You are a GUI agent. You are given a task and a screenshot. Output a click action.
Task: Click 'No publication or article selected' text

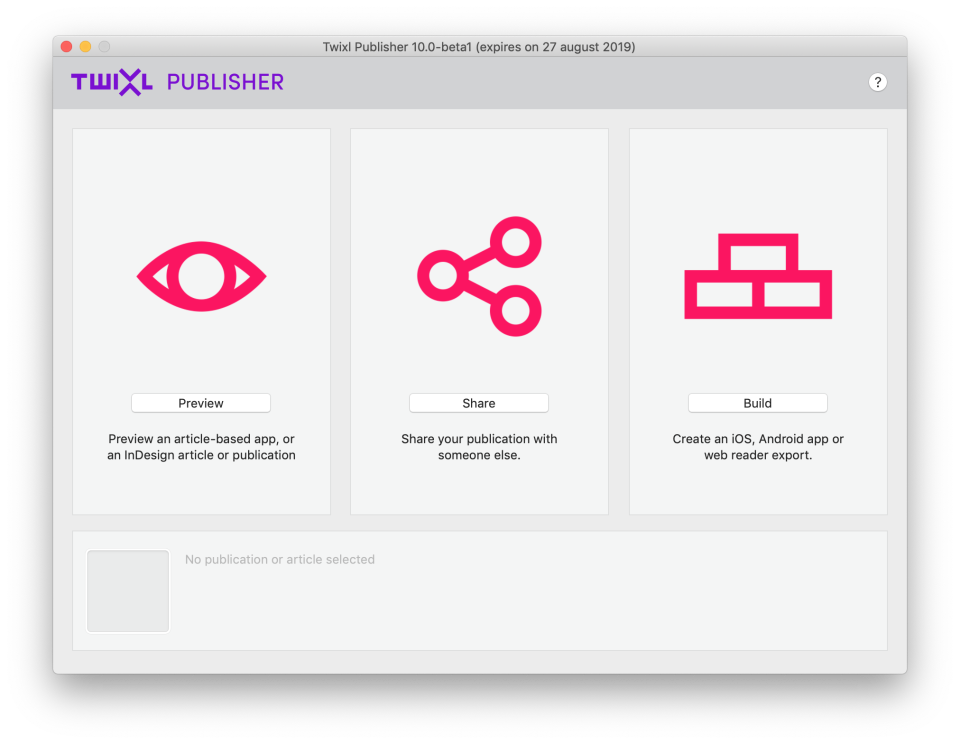(280, 559)
